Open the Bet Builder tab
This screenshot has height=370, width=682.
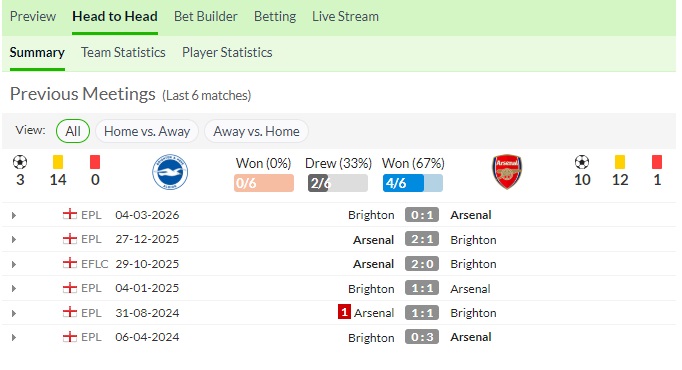point(206,17)
